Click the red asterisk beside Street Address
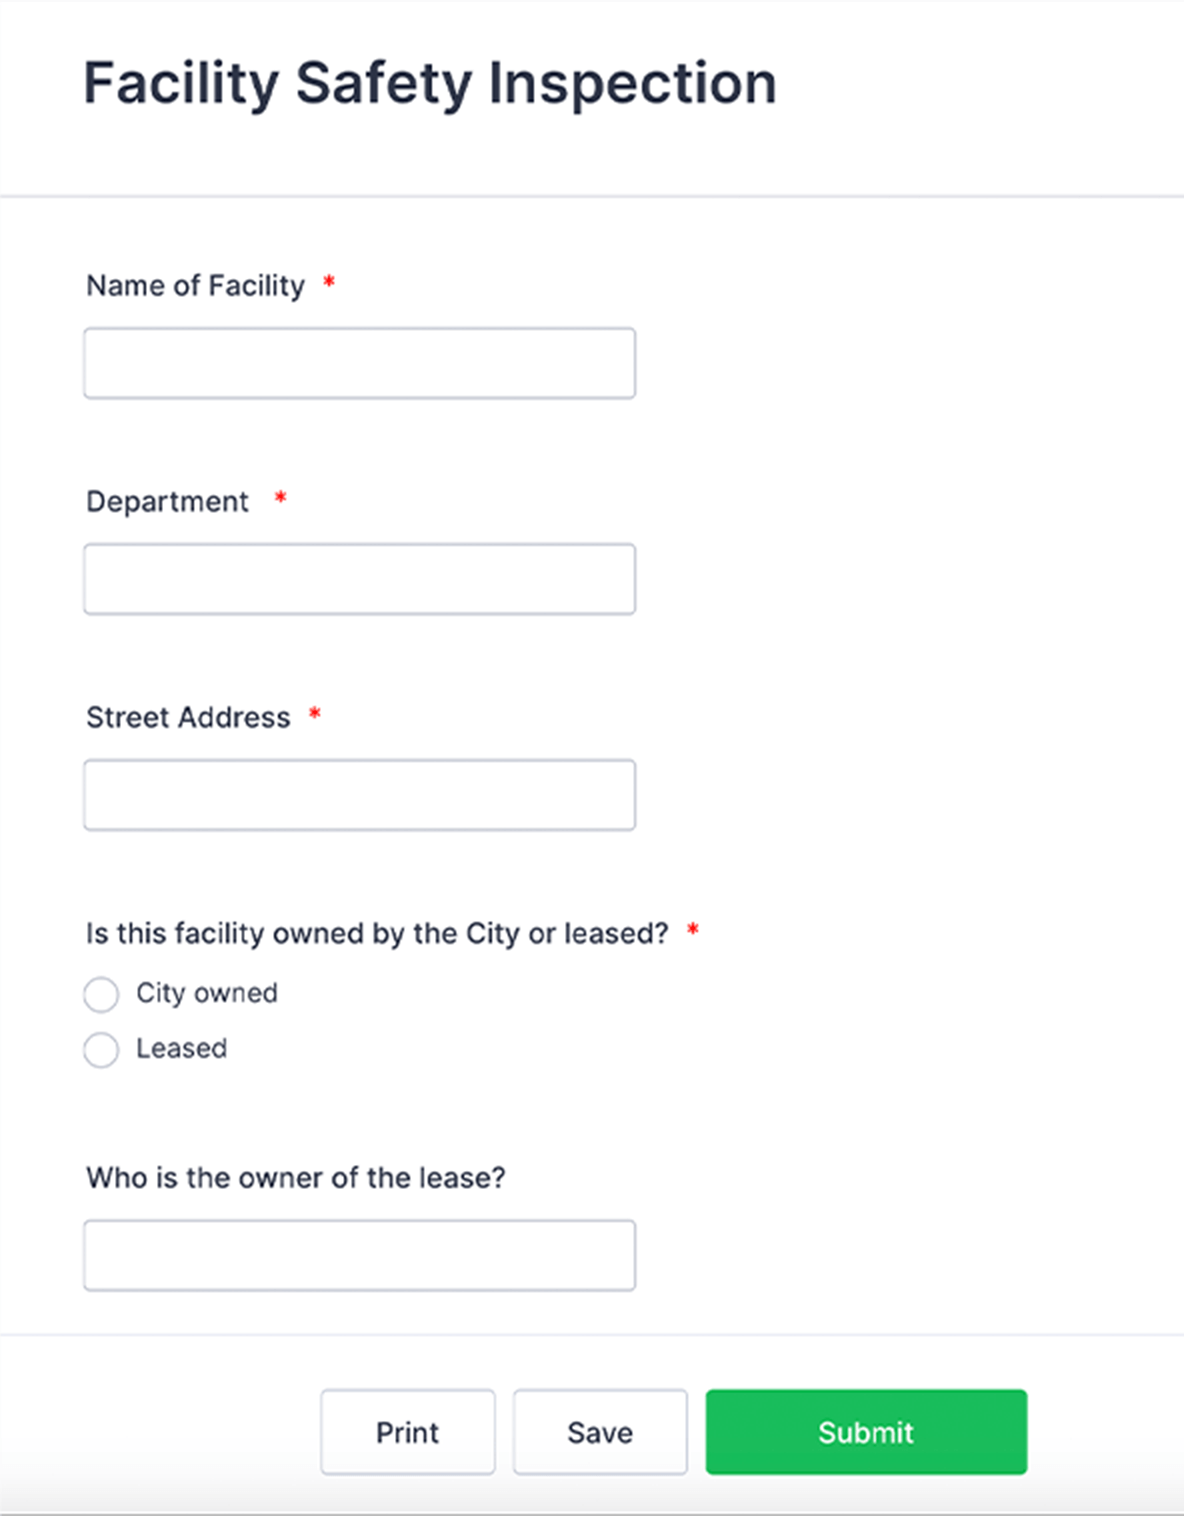 click(315, 715)
